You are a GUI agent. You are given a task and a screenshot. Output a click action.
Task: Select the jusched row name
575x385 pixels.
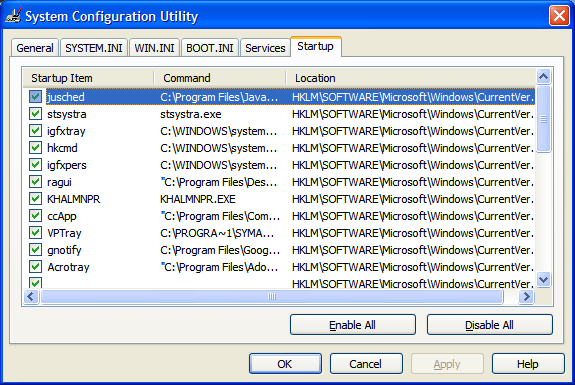(x=66, y=97)
